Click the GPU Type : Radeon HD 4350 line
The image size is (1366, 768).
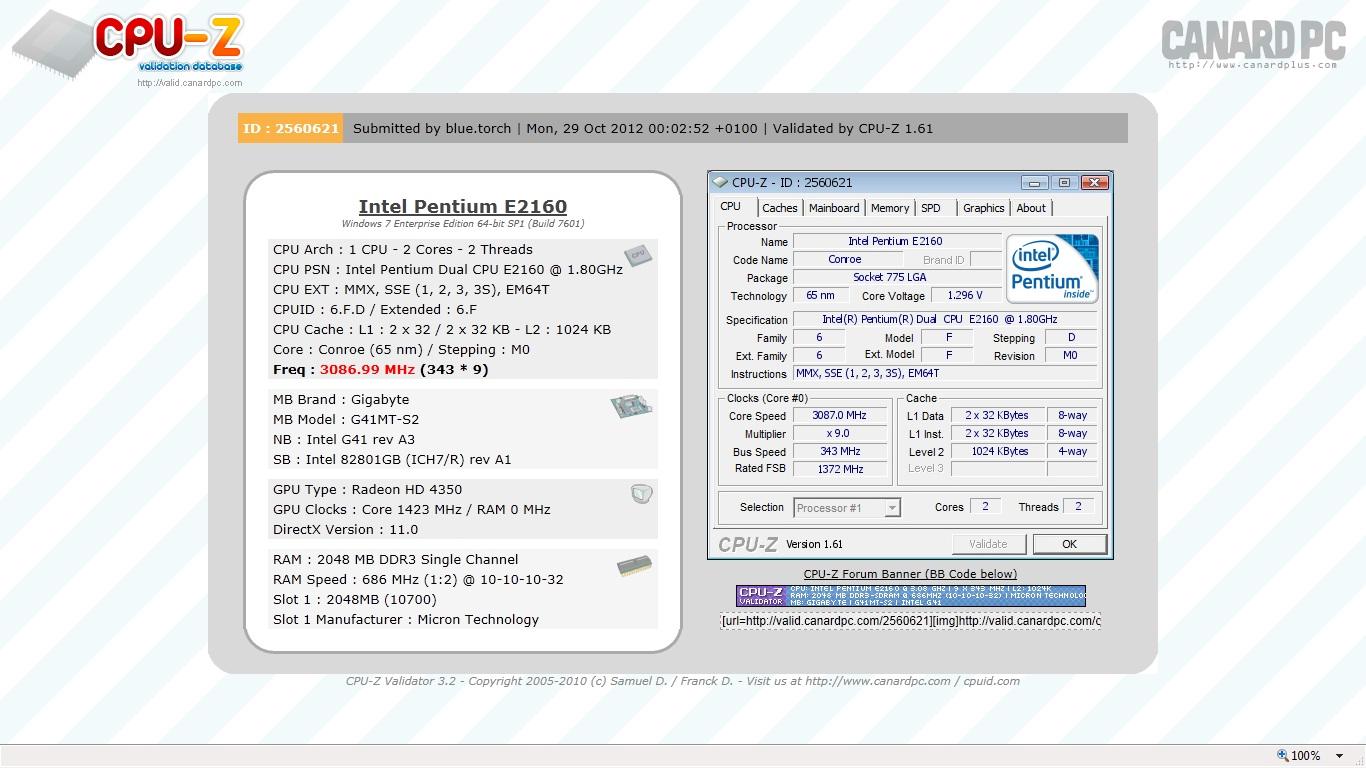(368, 490)
